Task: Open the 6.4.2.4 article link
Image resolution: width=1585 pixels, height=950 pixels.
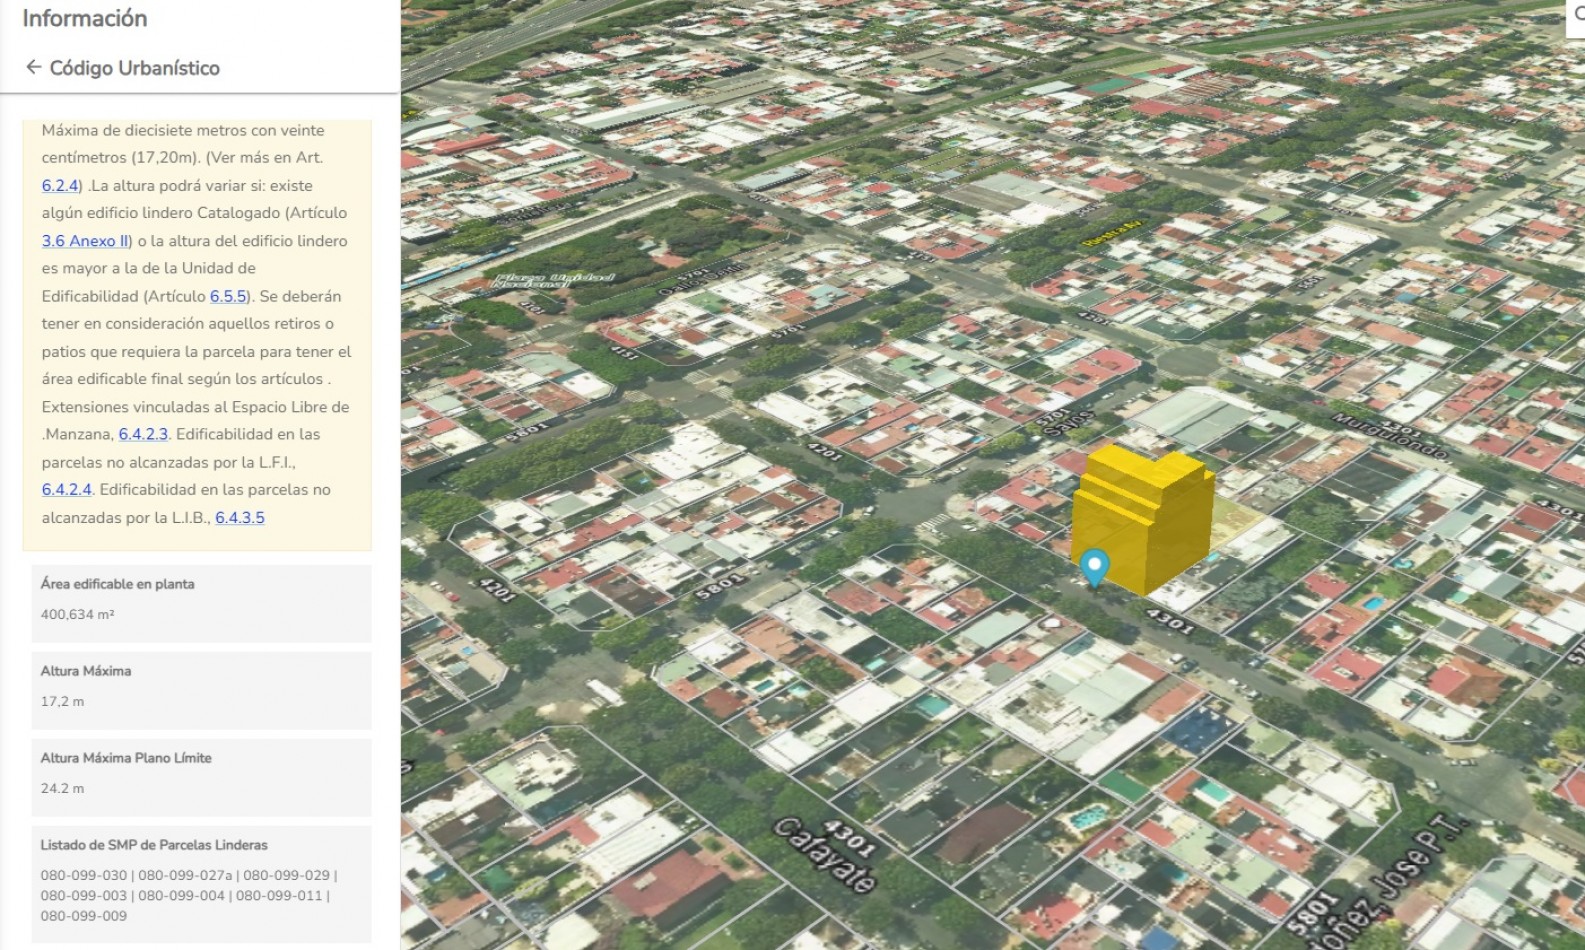Action: 66,490
